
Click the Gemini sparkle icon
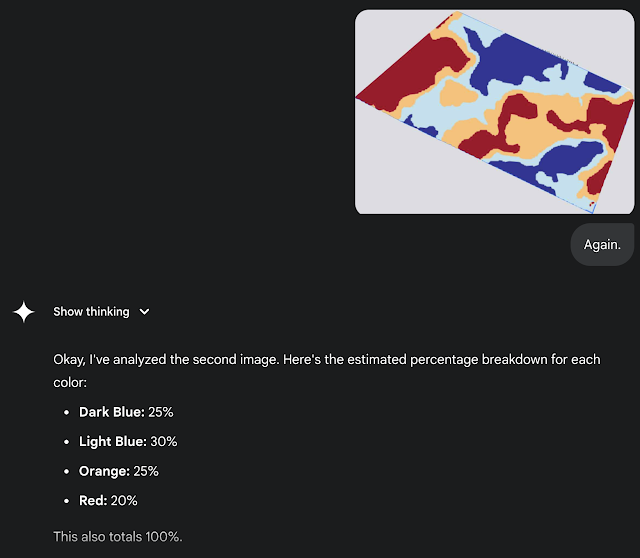click(x=24, y=311)
